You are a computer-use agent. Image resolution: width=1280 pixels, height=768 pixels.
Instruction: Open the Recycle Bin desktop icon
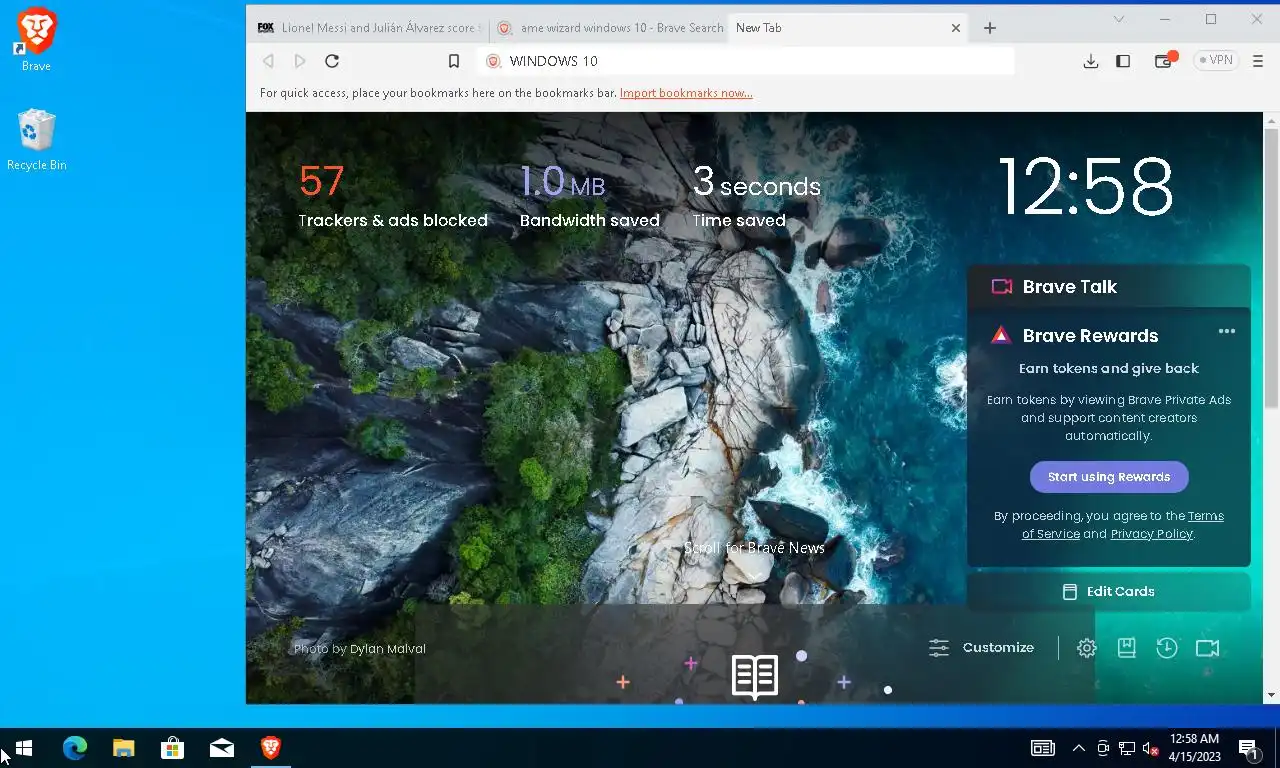[36, 140]
